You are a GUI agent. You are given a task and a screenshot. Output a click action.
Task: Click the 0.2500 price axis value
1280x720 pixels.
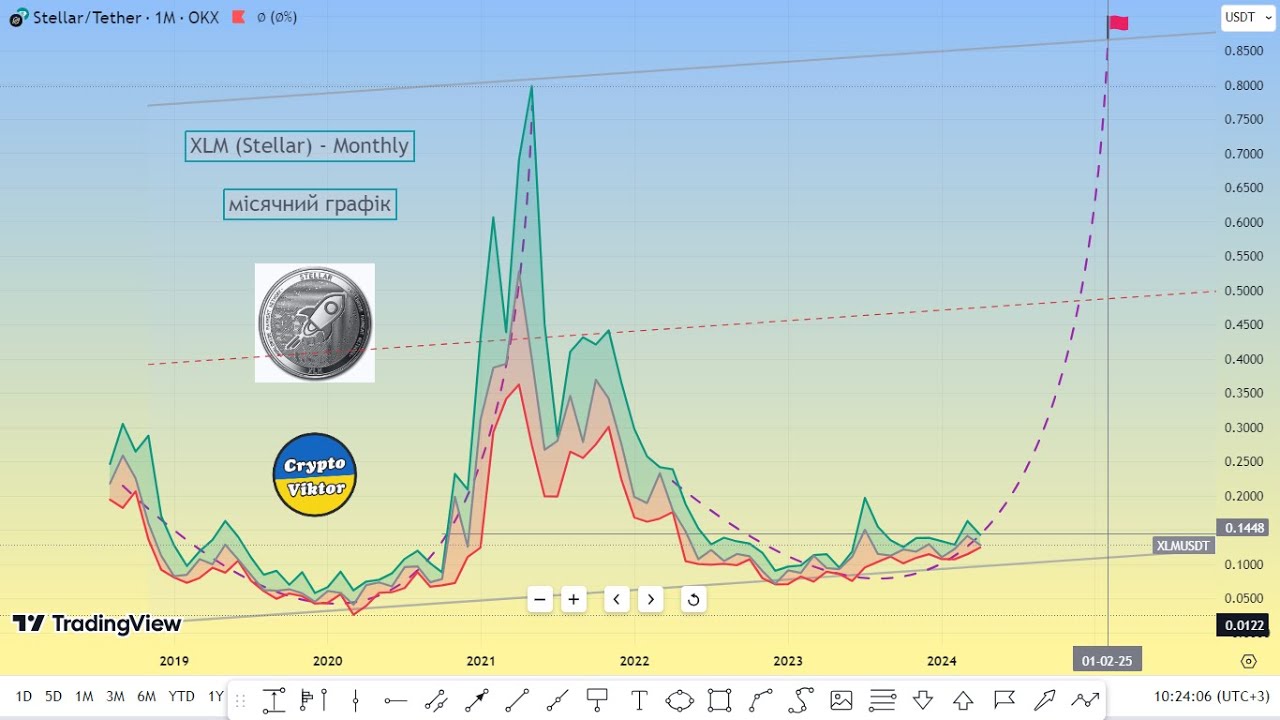click(x=1244, y=462)
